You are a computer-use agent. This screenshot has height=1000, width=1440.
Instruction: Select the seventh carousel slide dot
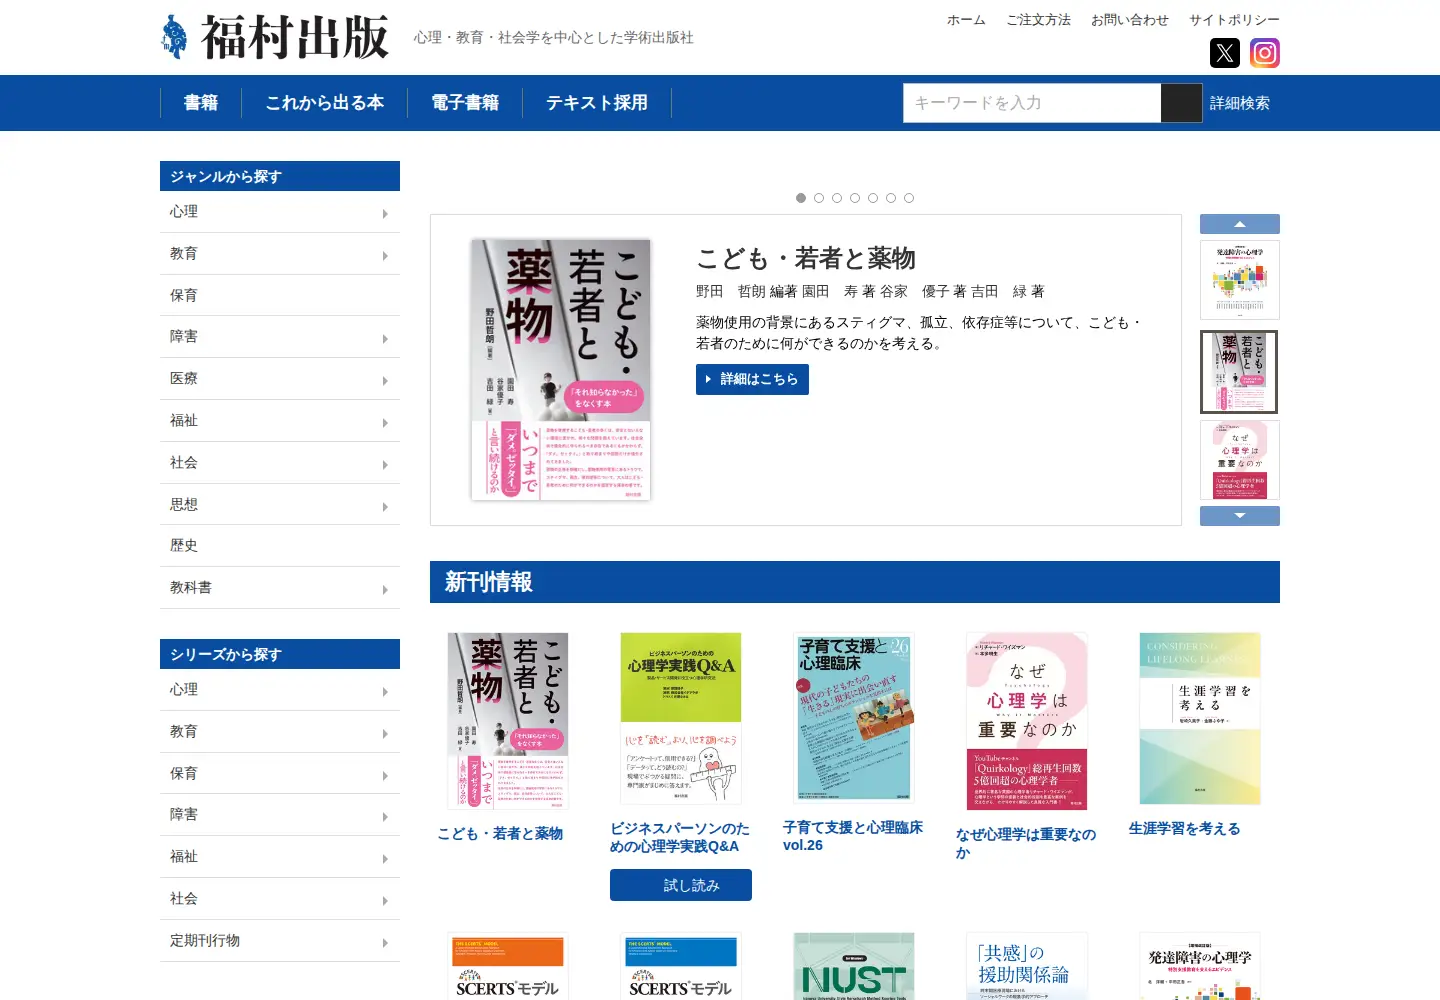click(x=909, y=198)
